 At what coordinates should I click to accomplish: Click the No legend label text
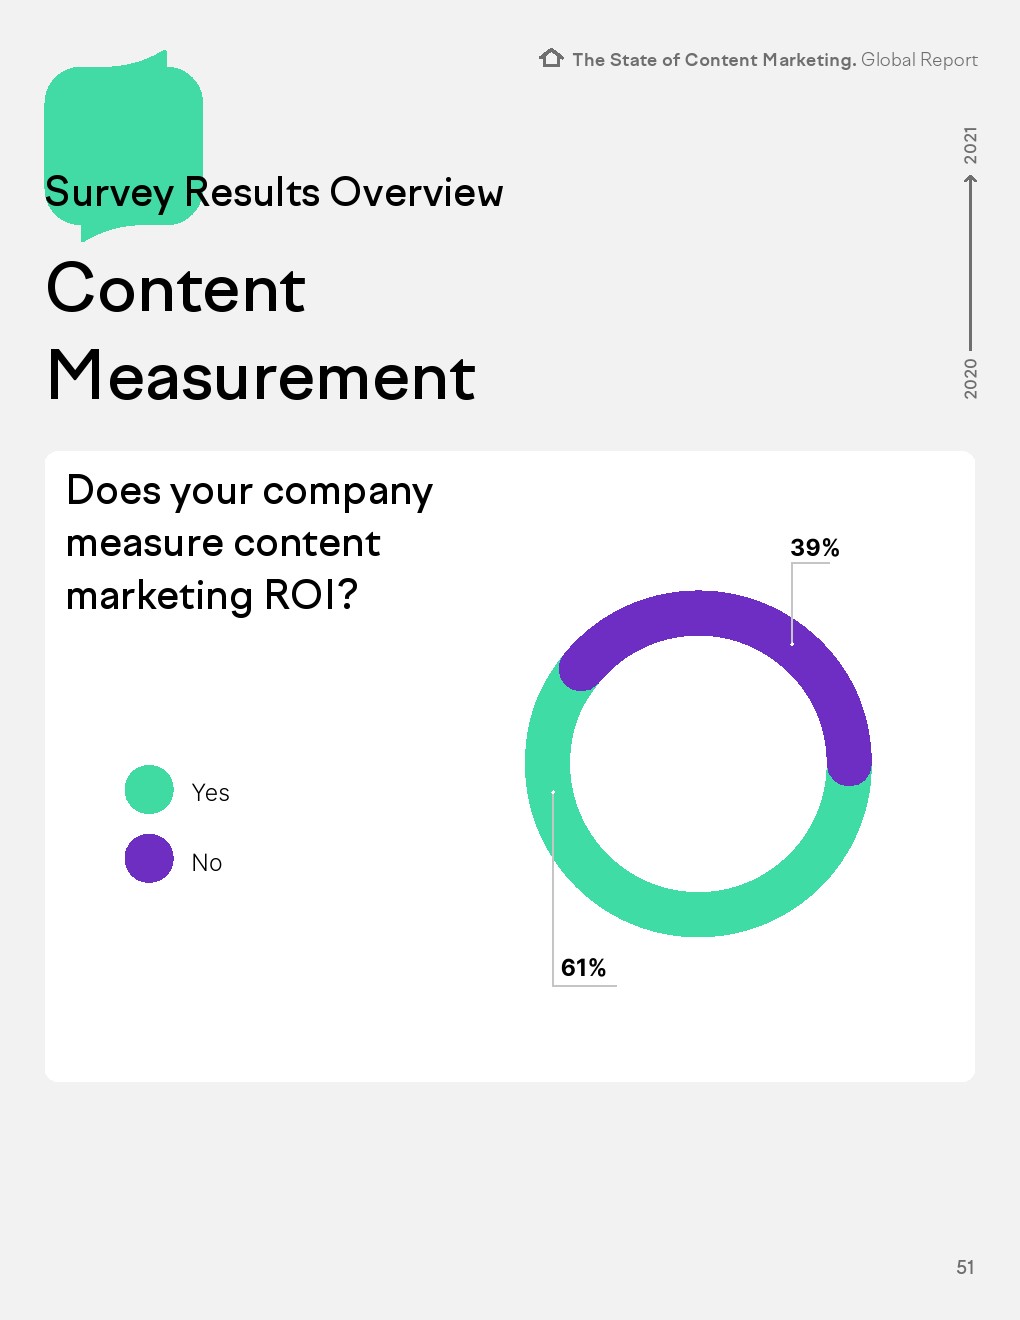(x=206, y=863)
